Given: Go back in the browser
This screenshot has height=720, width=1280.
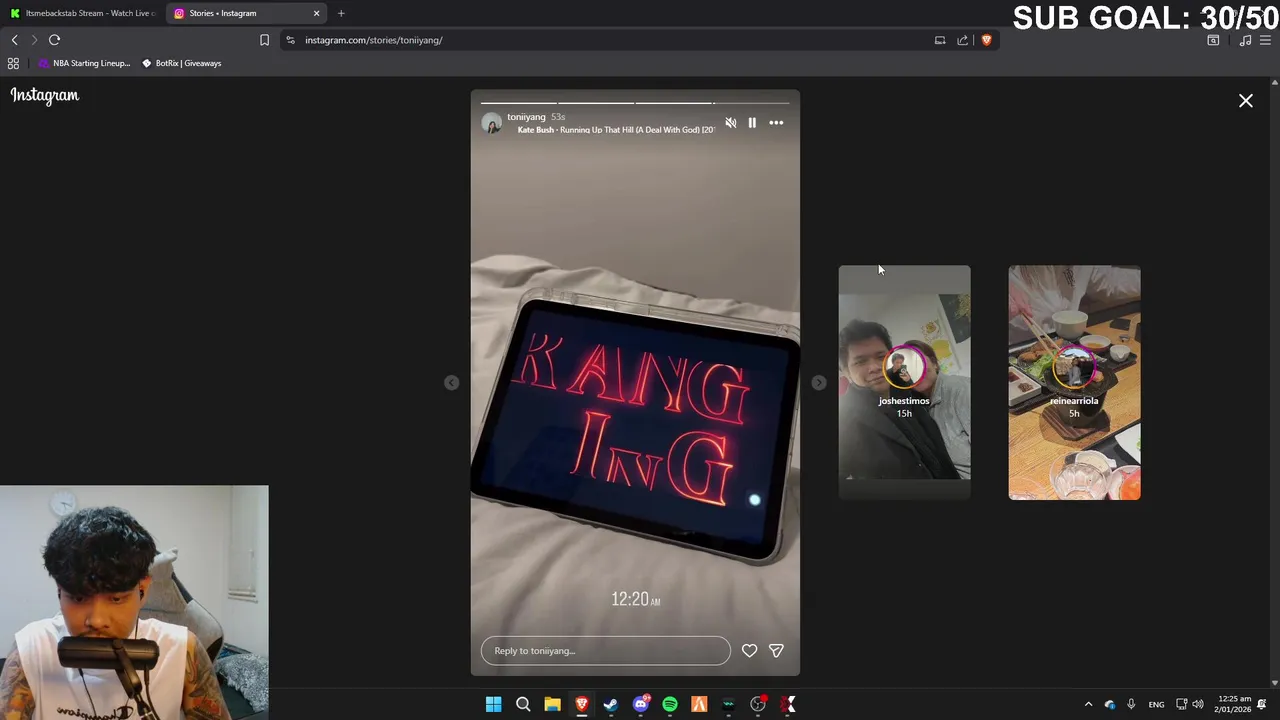Looking at the screenshot, I should (x=14, y=40).
